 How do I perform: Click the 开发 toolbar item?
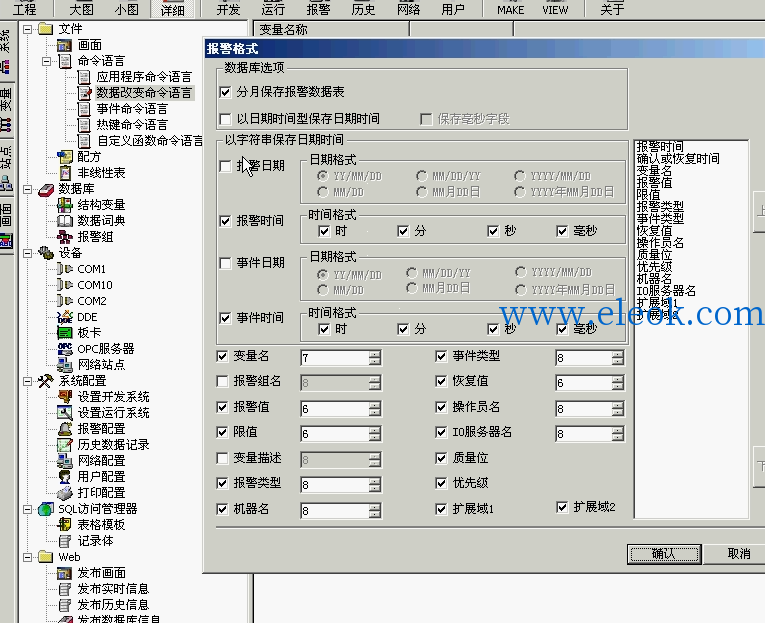pyautogui.click(x=228, y=9)
